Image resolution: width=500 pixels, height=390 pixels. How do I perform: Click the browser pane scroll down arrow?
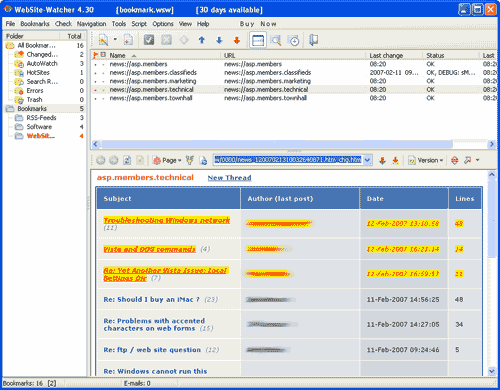click(492, 371)
